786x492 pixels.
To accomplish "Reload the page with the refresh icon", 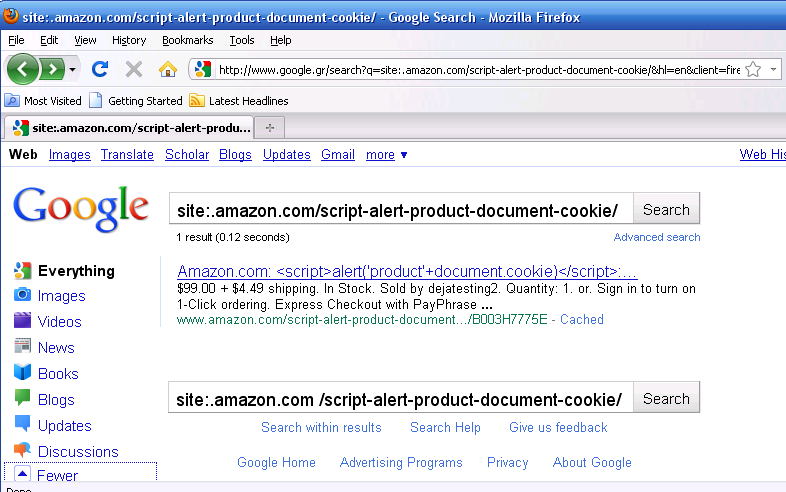I will click(x=100, y=69).
